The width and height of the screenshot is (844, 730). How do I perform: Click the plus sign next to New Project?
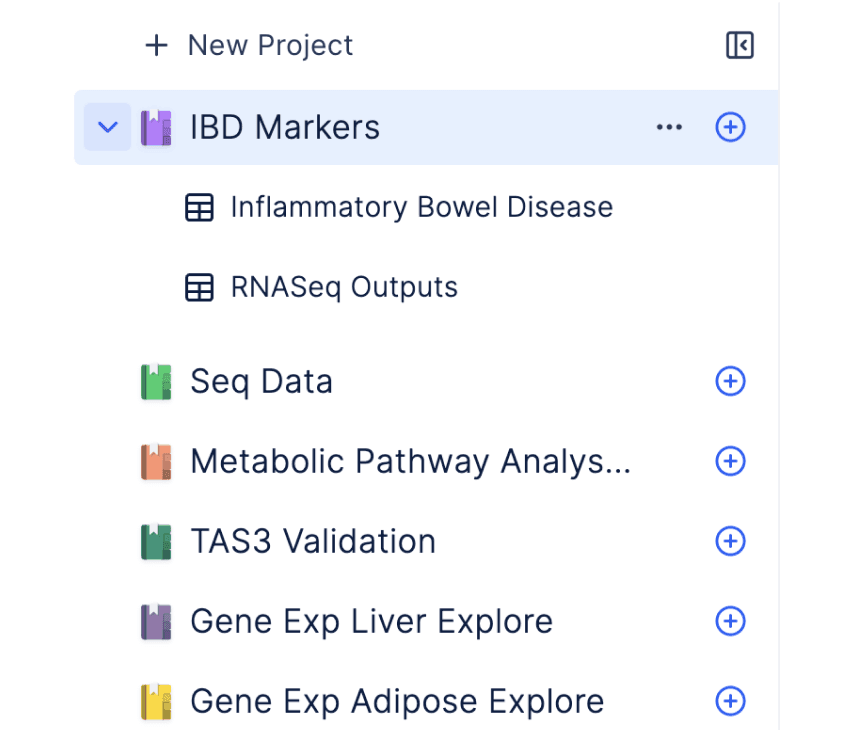(156, 45)
